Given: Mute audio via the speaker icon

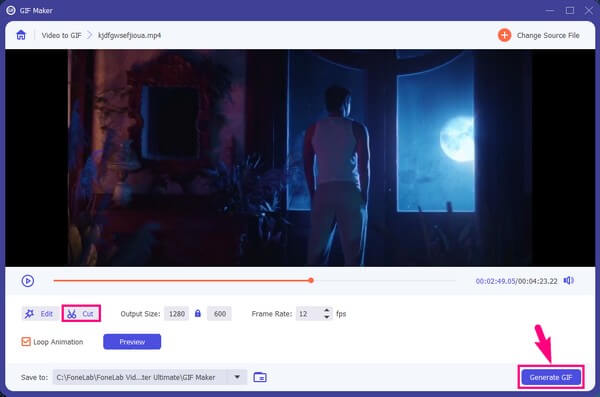Looking at the screenshot, I should 569,281.
